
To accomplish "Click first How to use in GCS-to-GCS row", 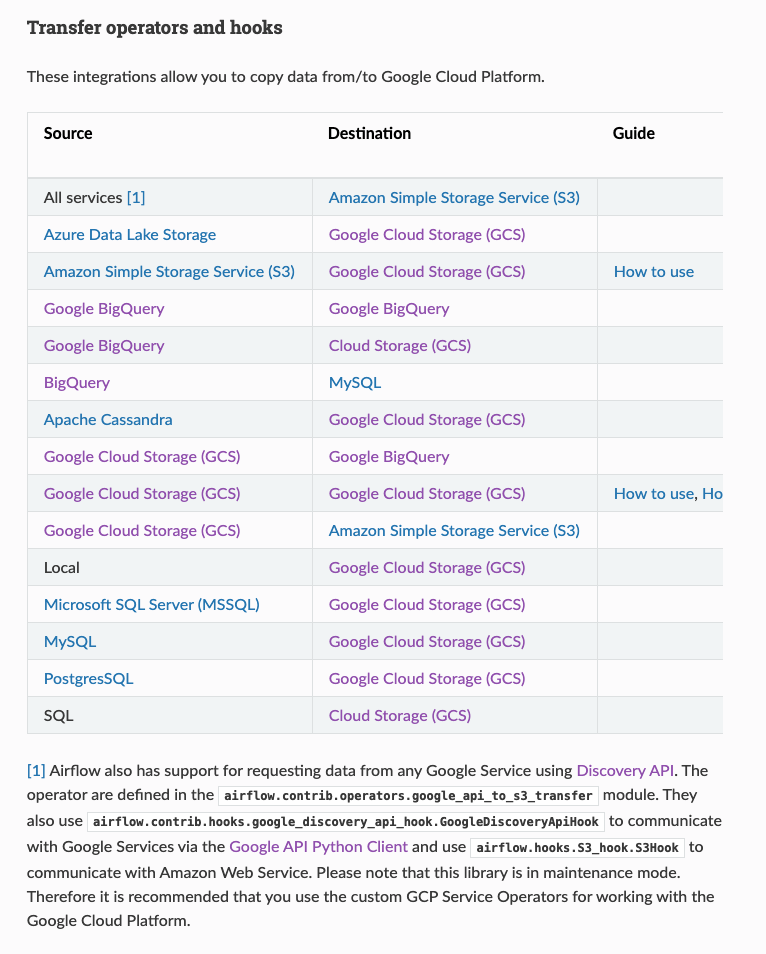I will [653, 494].
